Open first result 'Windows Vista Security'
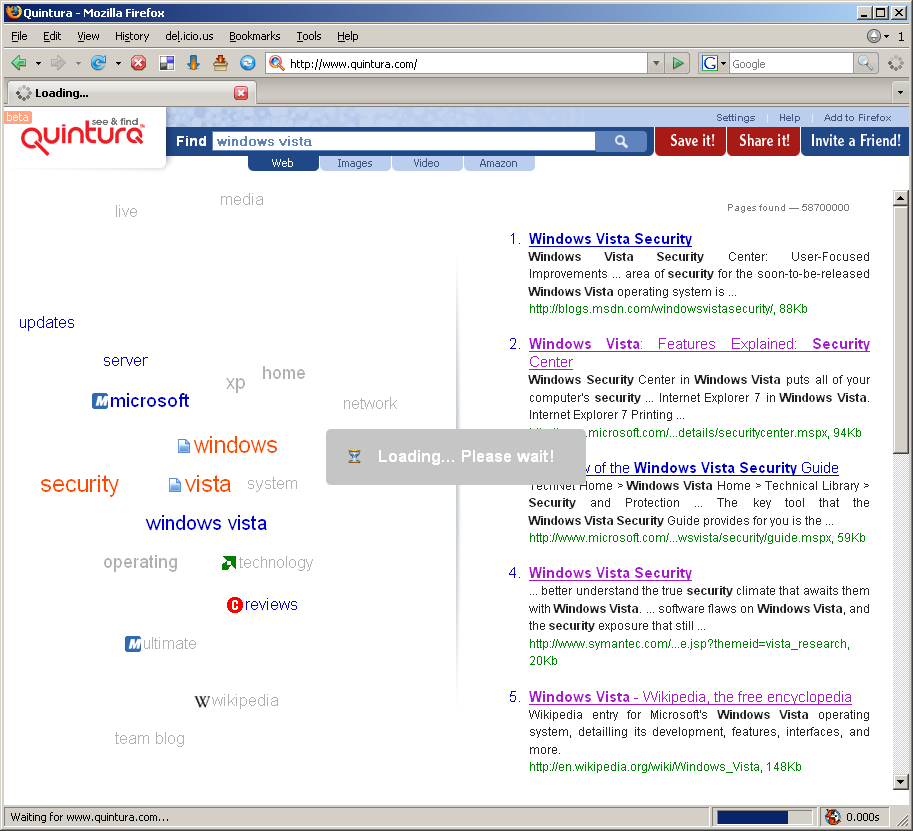913x831 pixels. [610, 239]
